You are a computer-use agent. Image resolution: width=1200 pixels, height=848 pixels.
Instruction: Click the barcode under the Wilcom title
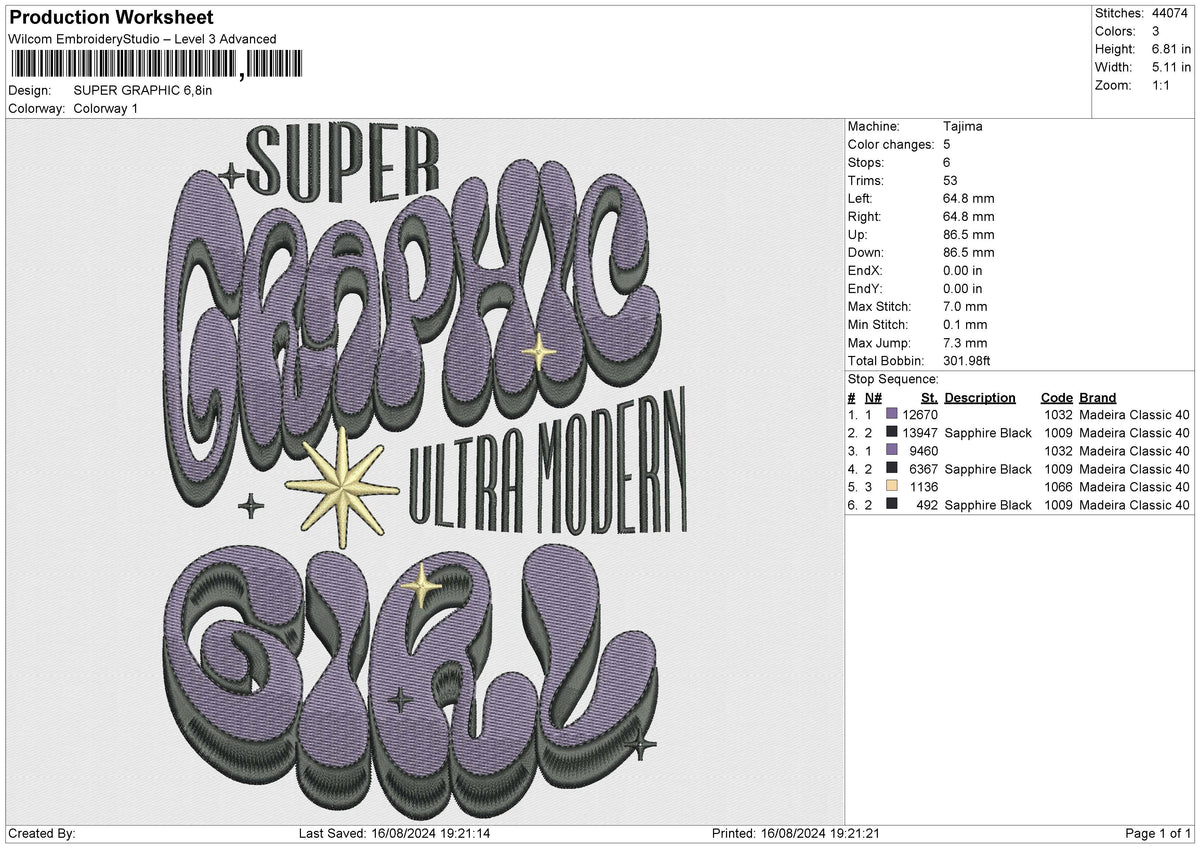[x=156, y=66]
